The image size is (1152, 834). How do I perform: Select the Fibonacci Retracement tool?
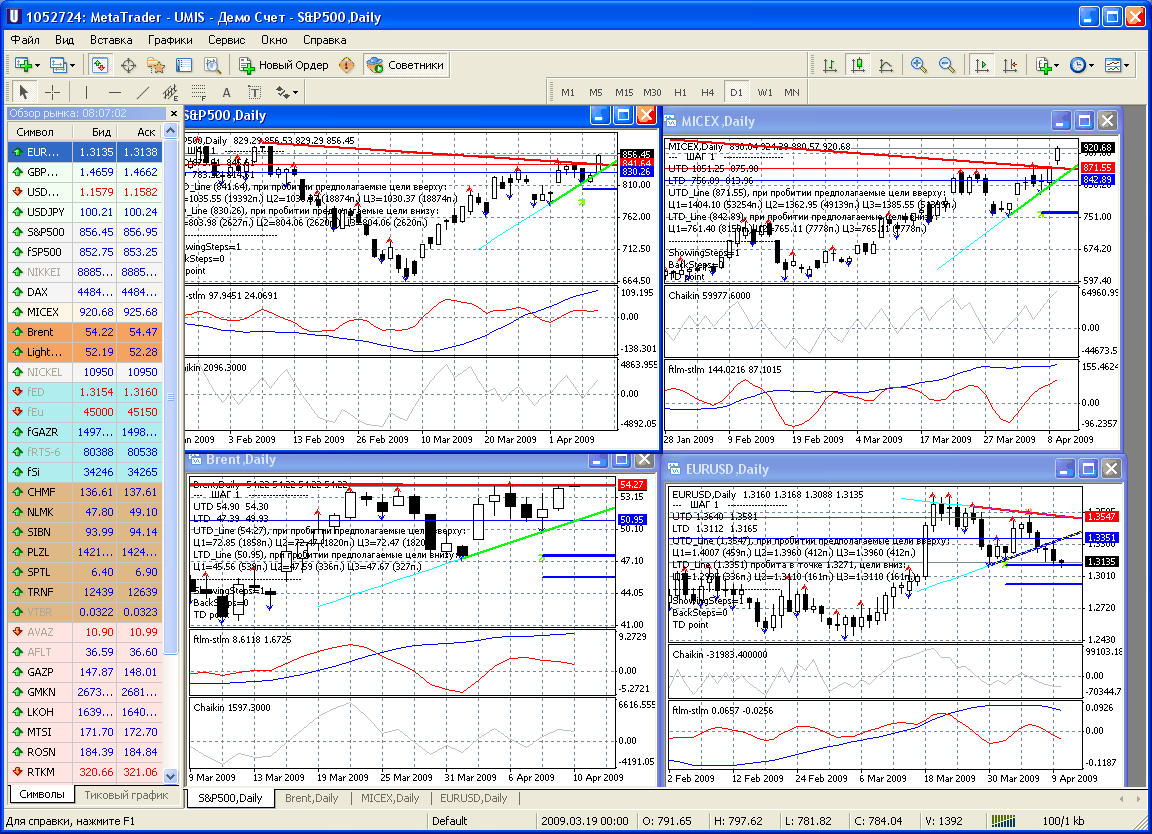point(198,93)
